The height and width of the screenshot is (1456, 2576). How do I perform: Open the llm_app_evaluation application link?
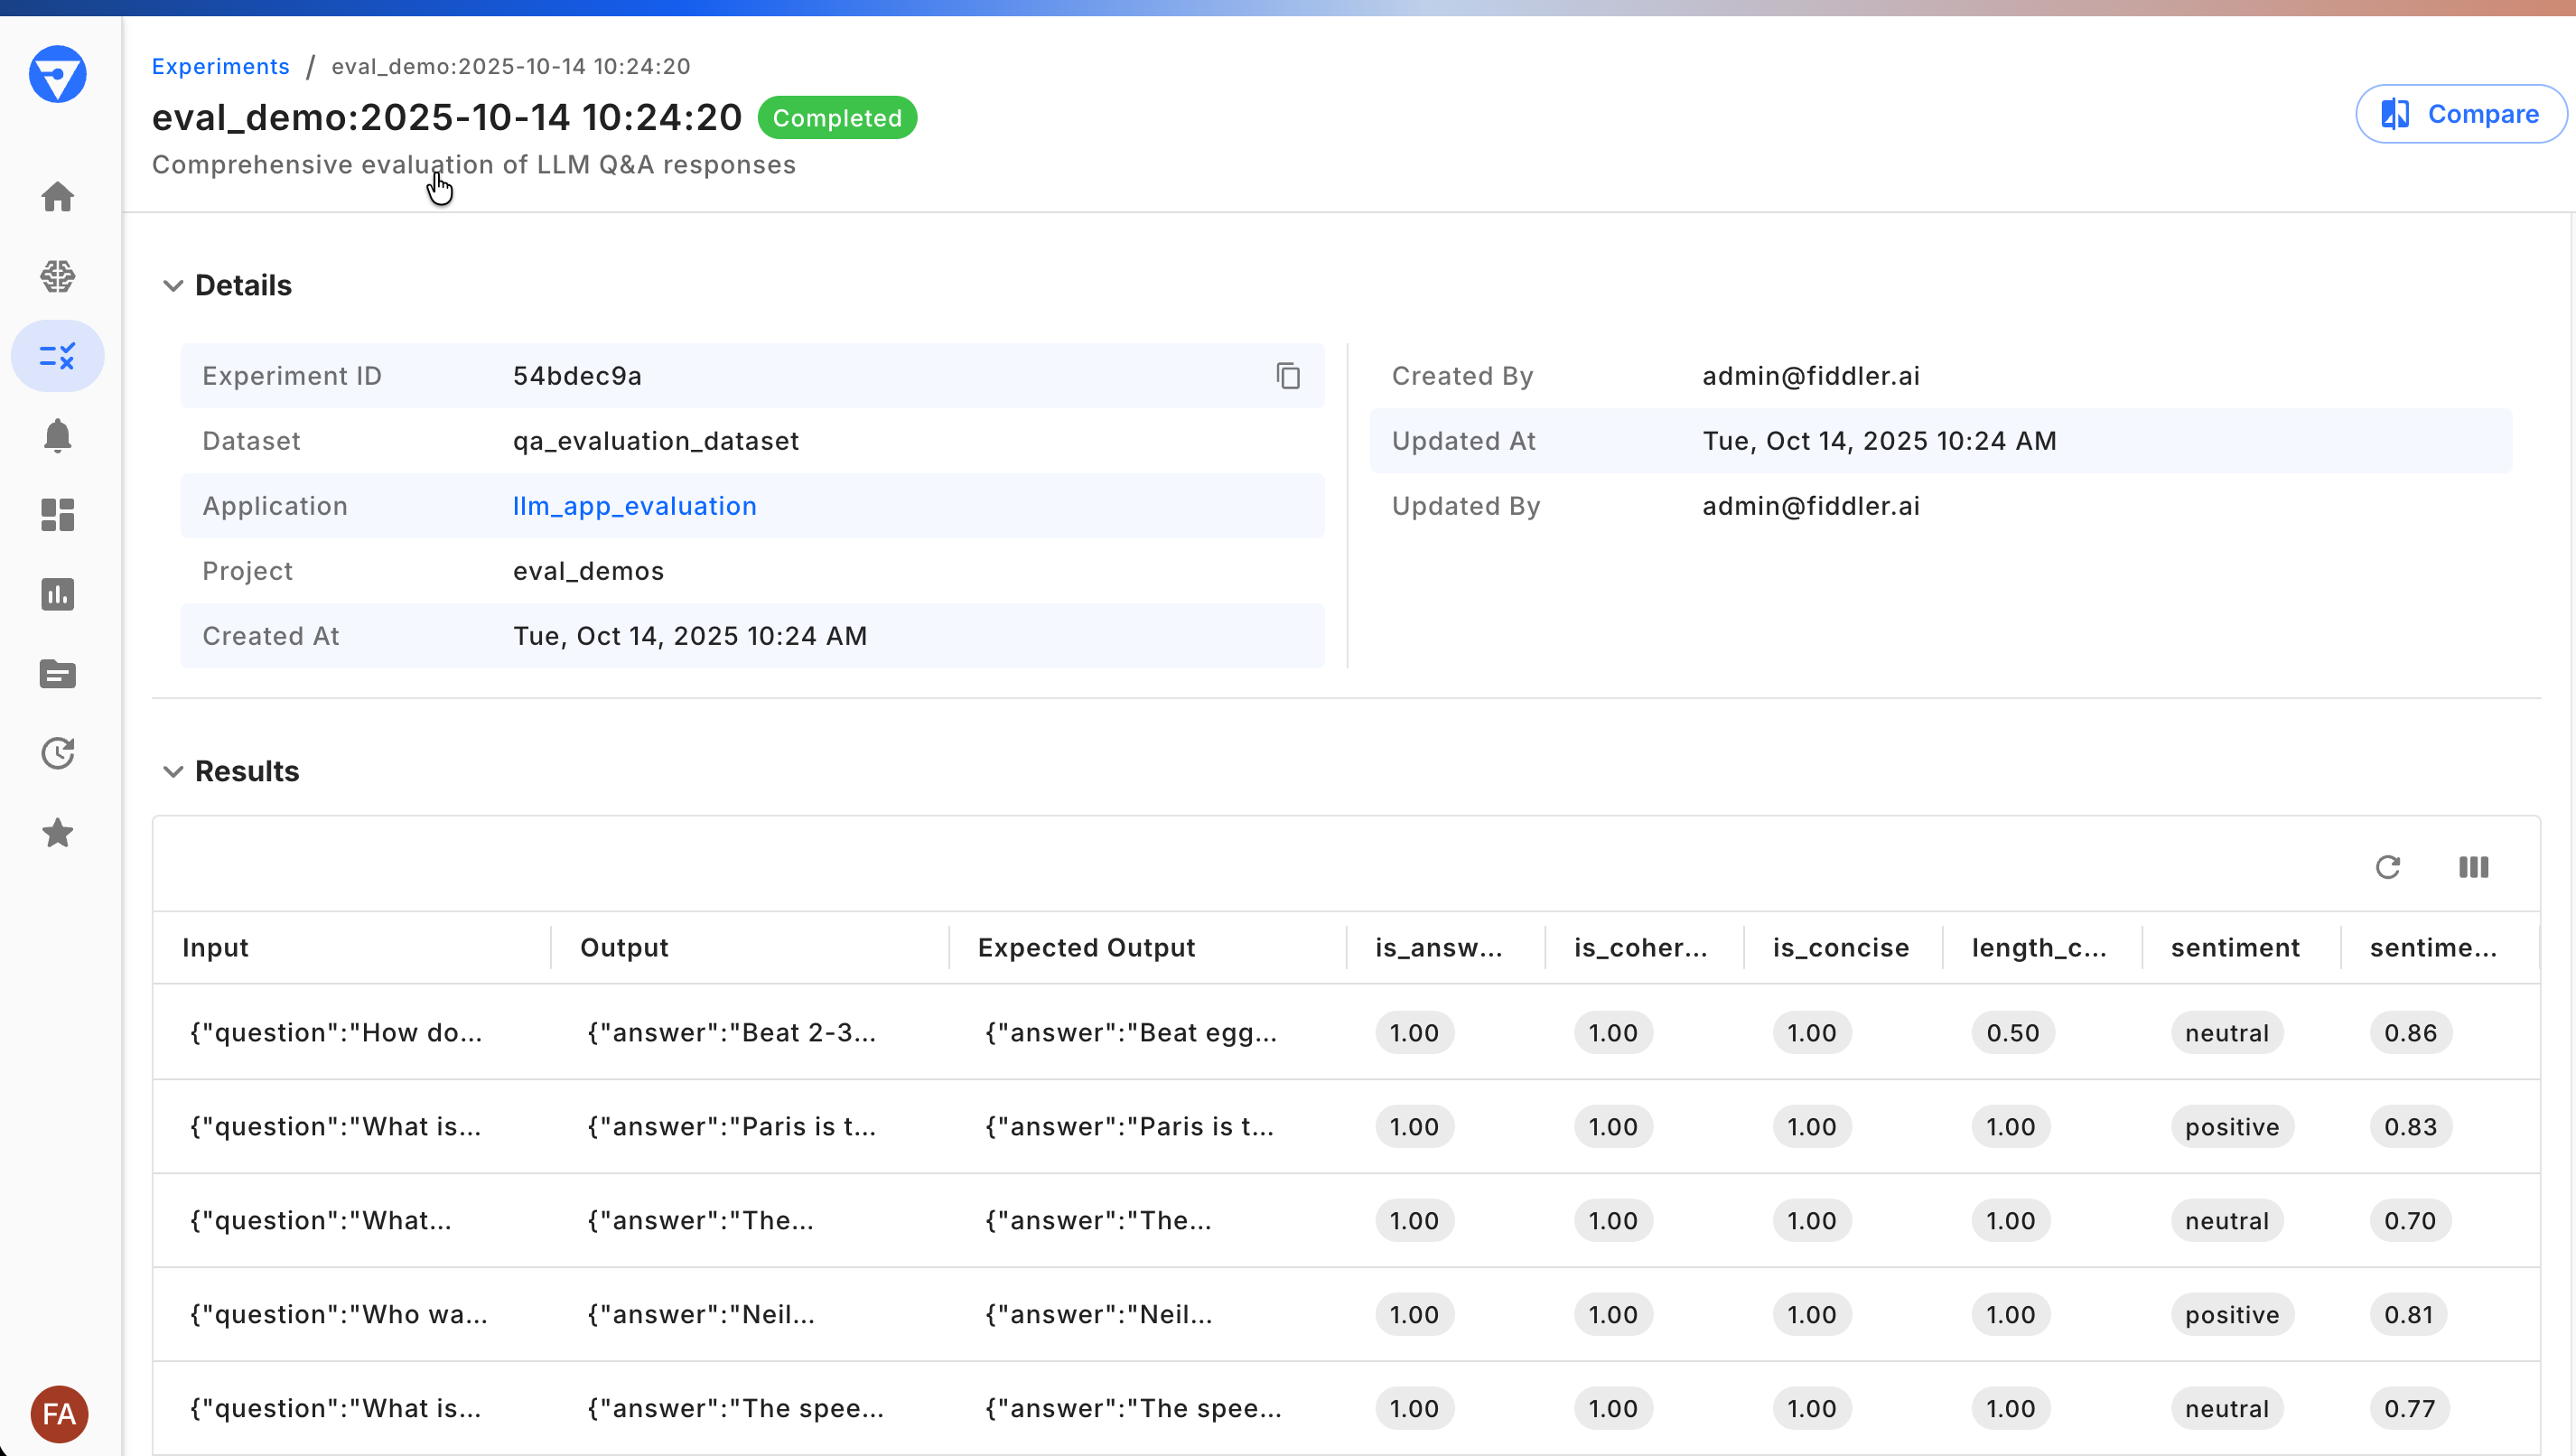pos(634,505)
